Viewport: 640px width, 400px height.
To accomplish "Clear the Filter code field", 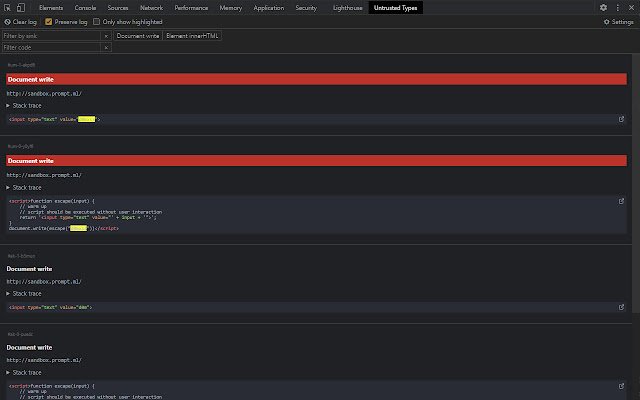I will click(106, 48).
